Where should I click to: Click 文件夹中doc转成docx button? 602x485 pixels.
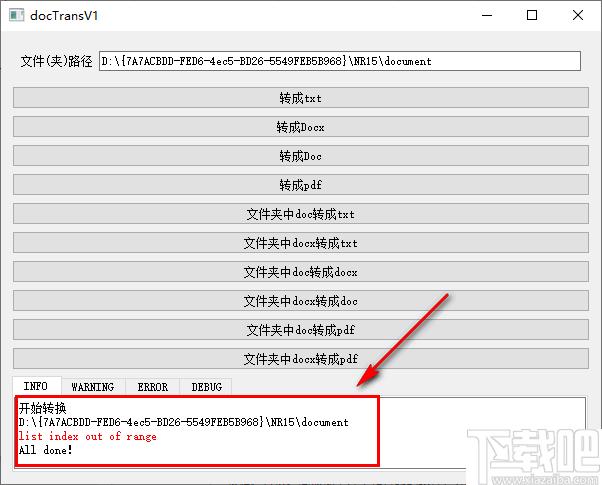coord(301,272)
